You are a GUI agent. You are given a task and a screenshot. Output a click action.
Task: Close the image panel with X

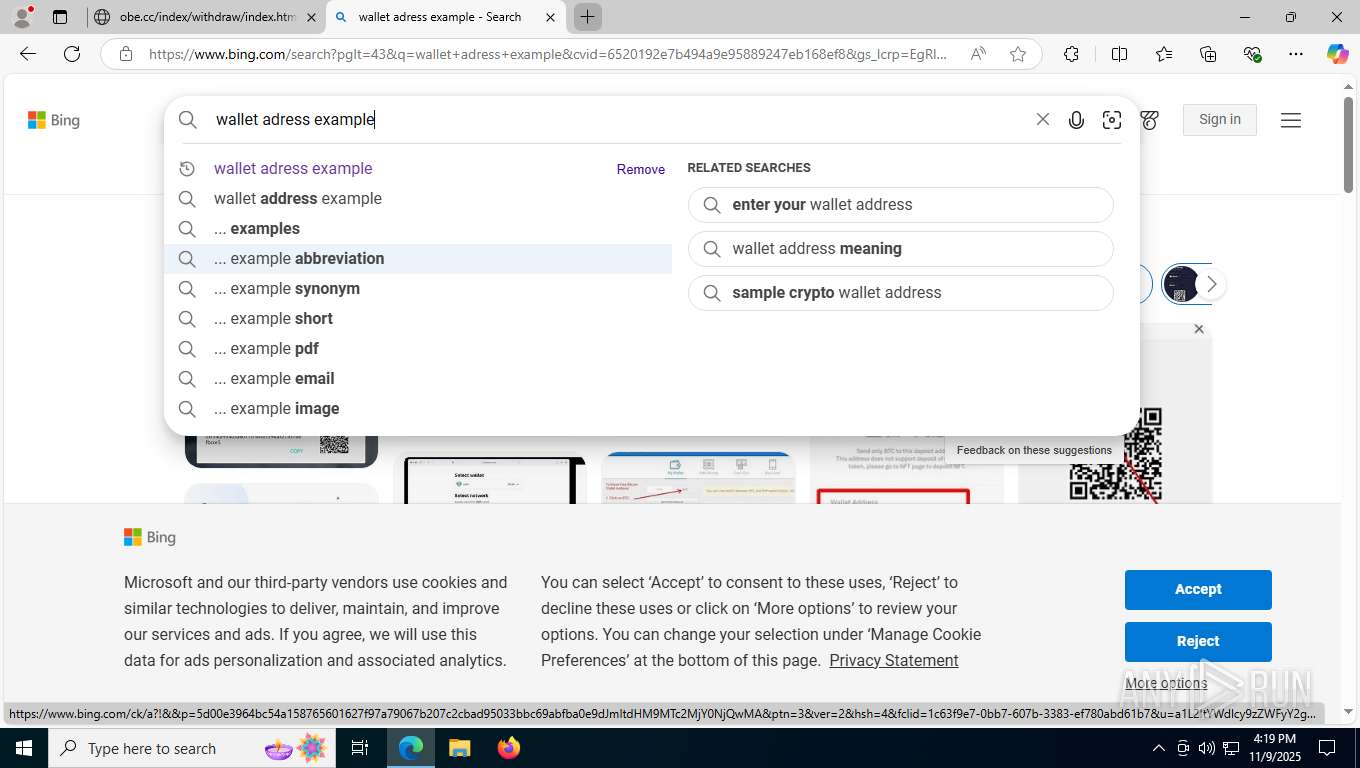click(1199, 329)
